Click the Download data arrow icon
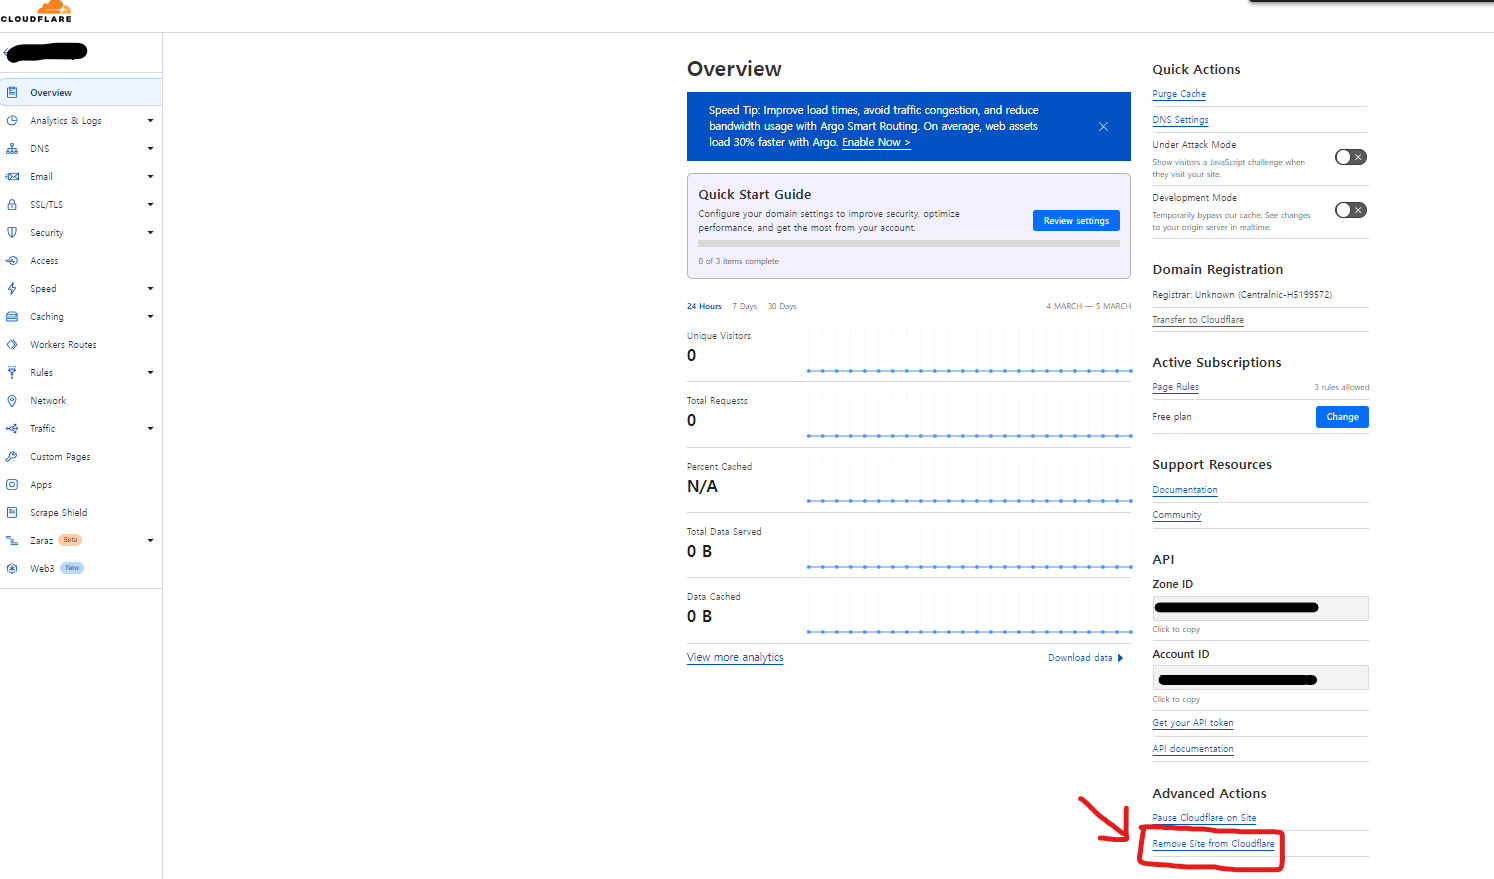This screenshot has height=879, width=1494. coord(1120,658)
